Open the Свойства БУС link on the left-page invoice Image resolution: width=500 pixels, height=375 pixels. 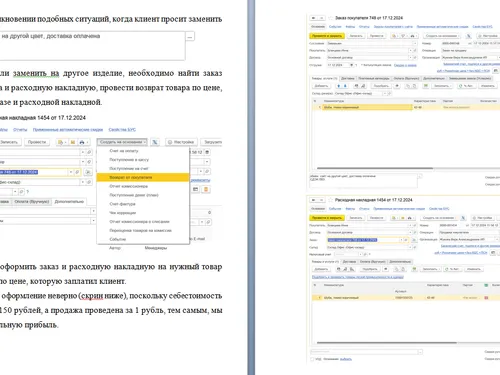tap(122, 130)
